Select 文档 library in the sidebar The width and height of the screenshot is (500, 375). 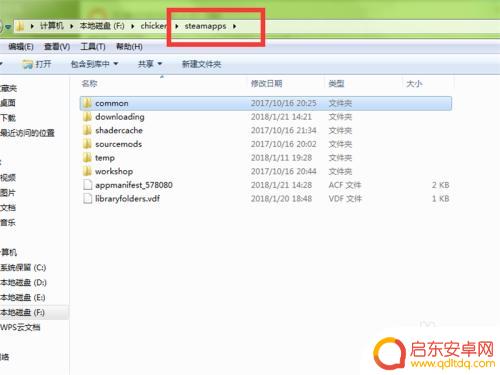8,207
